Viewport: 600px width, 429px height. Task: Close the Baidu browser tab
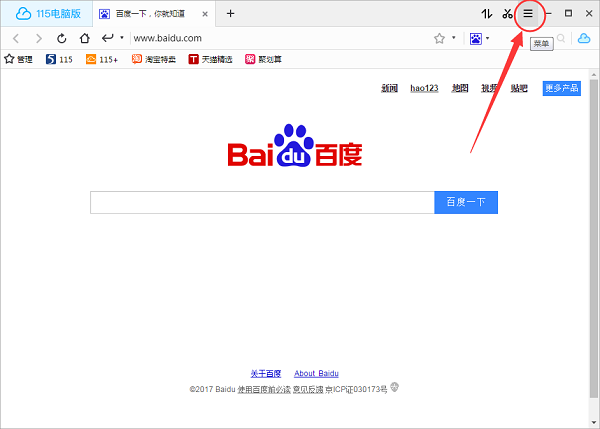(x=205, y=14)
